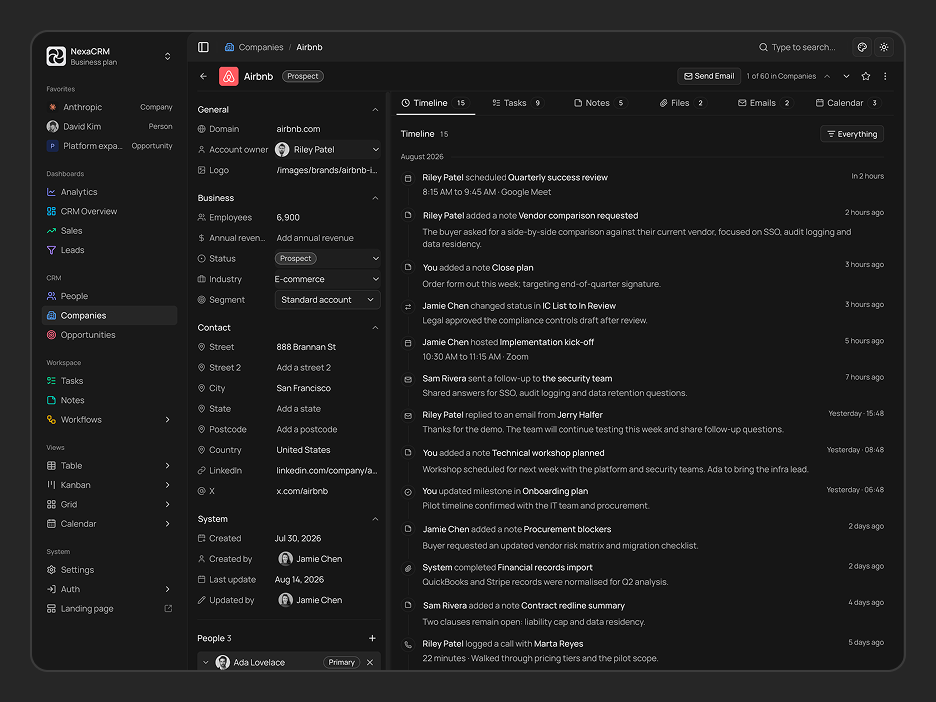Viewport: 936px width, 702px height.
Task: Open the three-dot more options menu
Action: 885,76
